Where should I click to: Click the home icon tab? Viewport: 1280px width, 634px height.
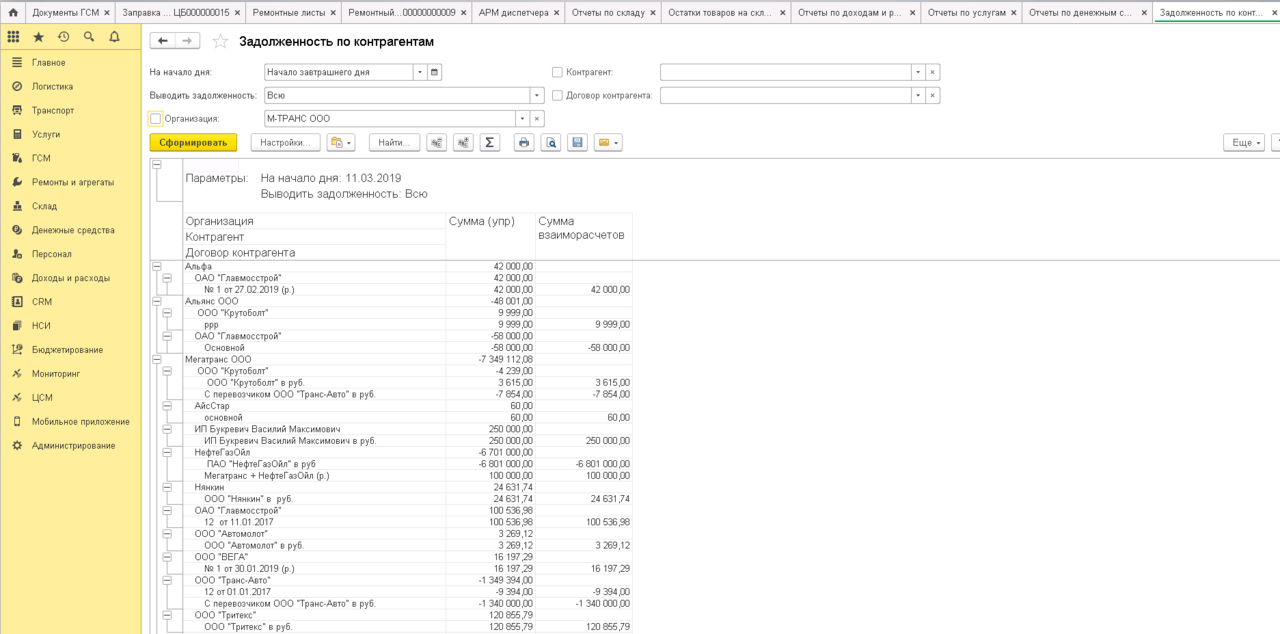click(13, 12)
